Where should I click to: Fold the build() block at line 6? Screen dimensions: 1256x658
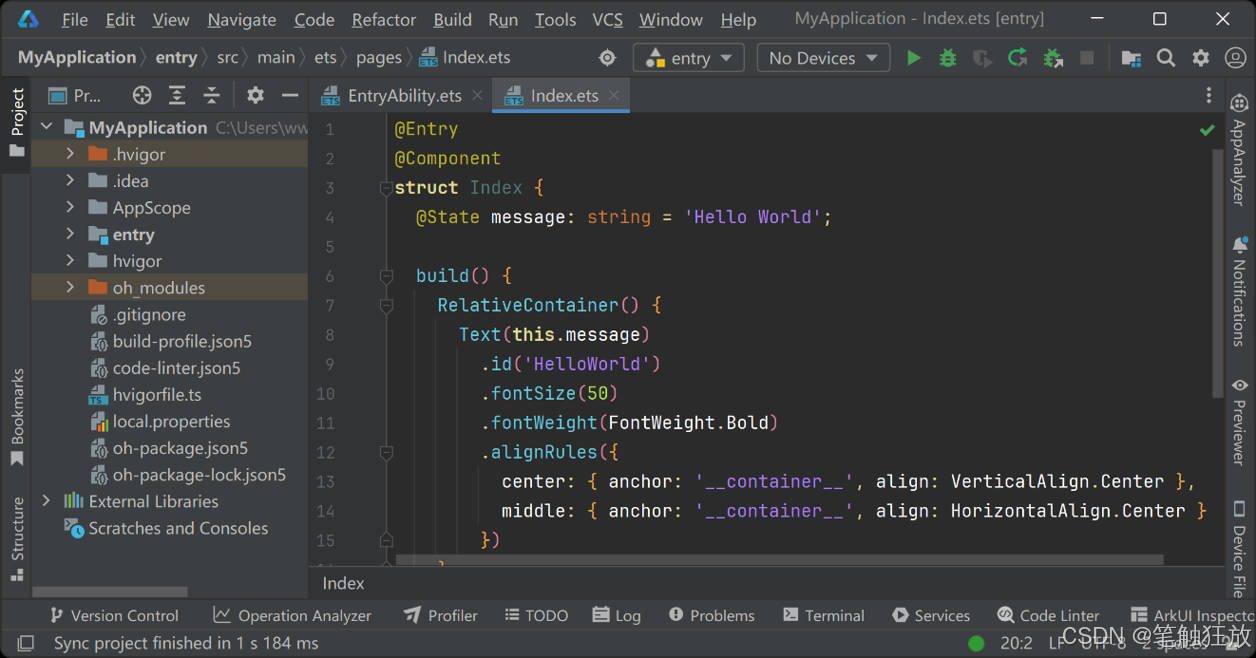pyautogui.click(x=386, y=276)
